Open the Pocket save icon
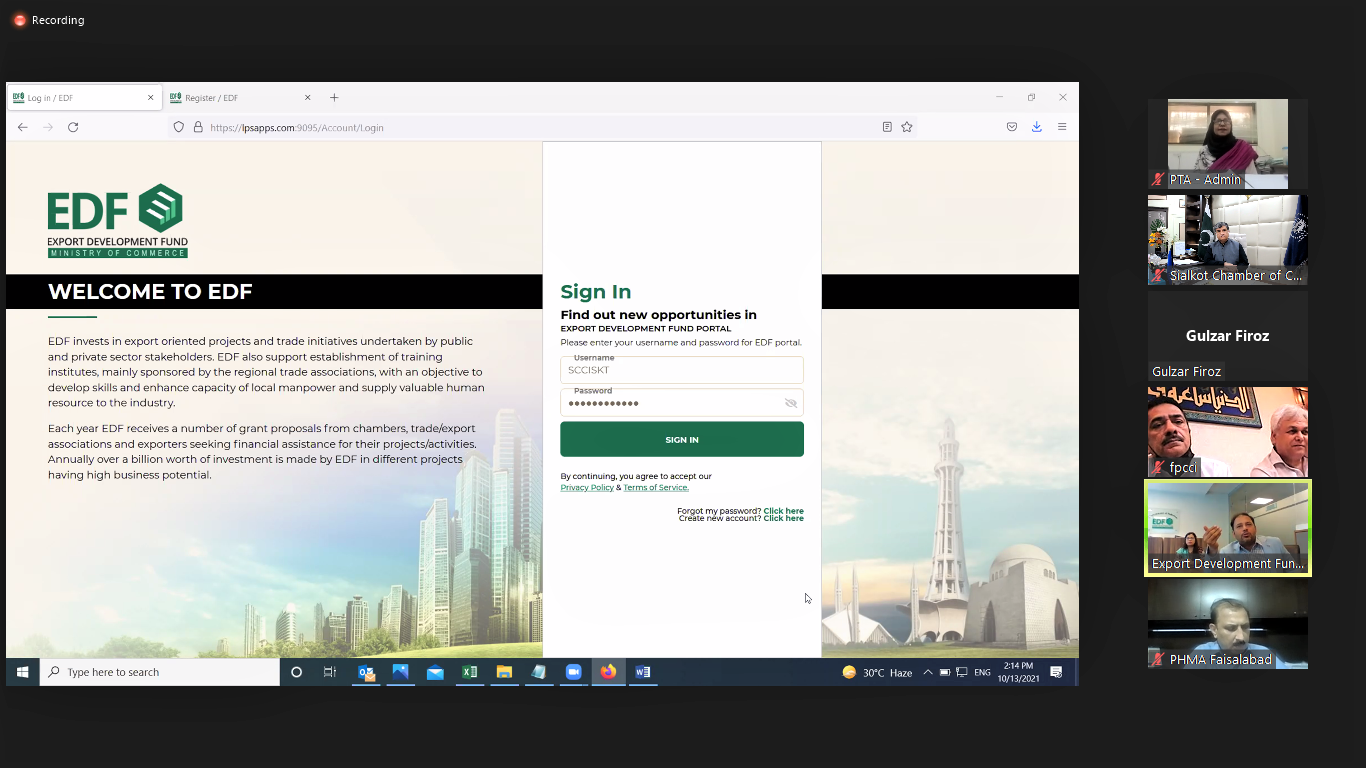1366x768 pixels. (x=1012, y=127)
